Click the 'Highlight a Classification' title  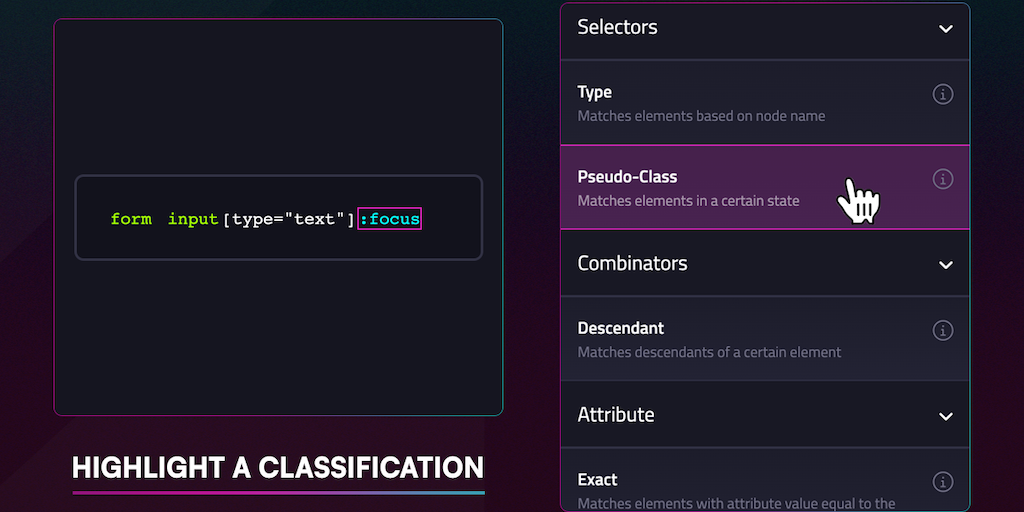pyautogui.click(x=278, y=468)
